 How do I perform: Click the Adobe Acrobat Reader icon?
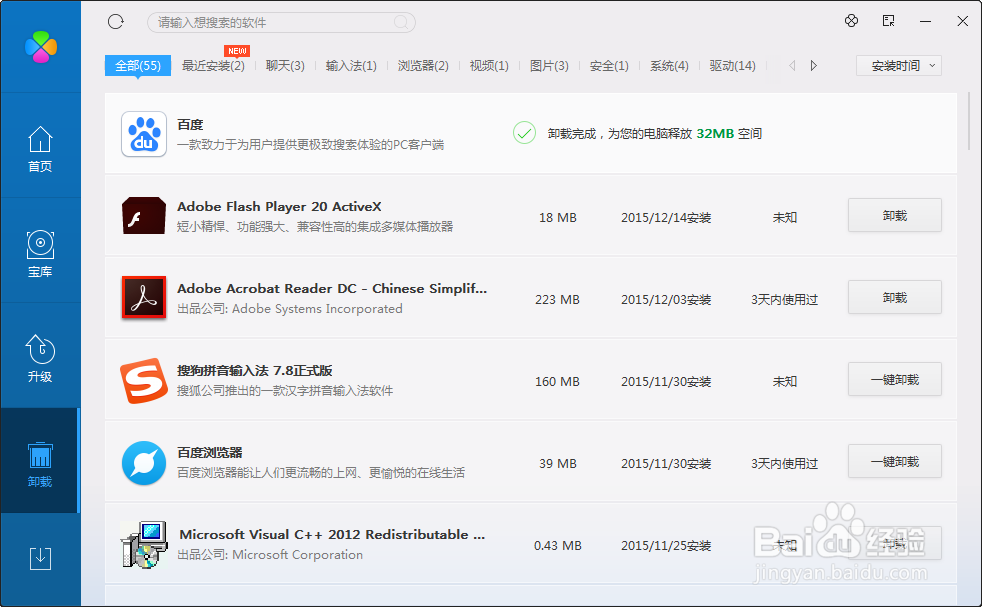[x=144, y=297]
